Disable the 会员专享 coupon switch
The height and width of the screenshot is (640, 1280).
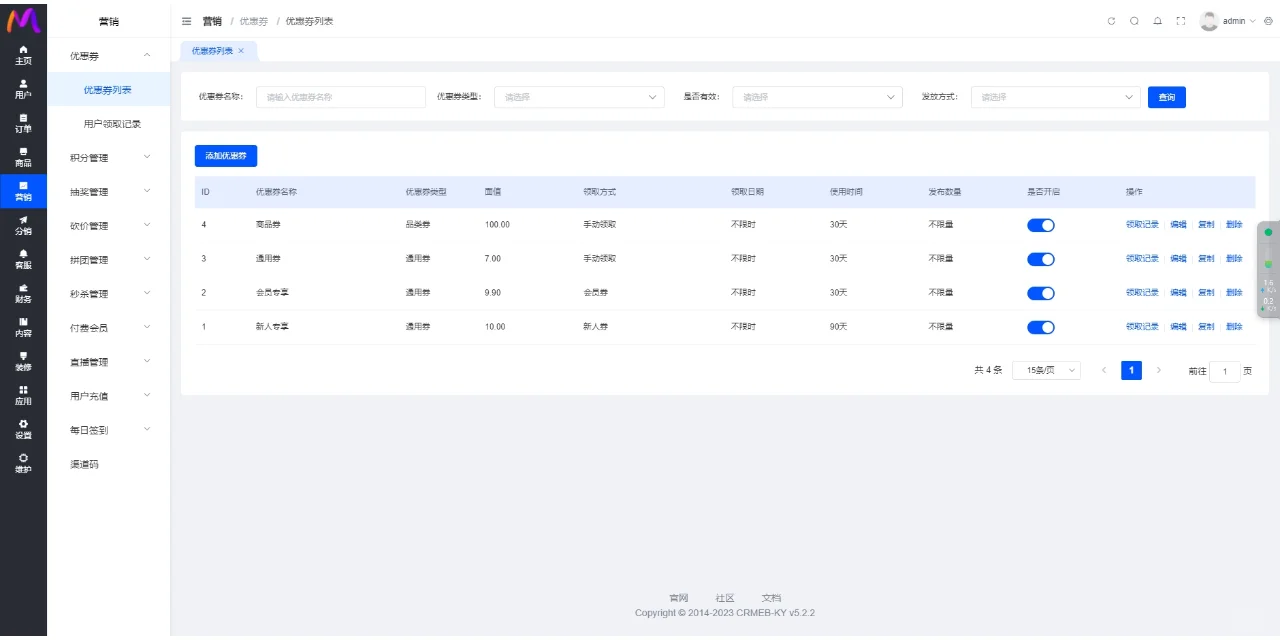click(x=1040, y=293)
